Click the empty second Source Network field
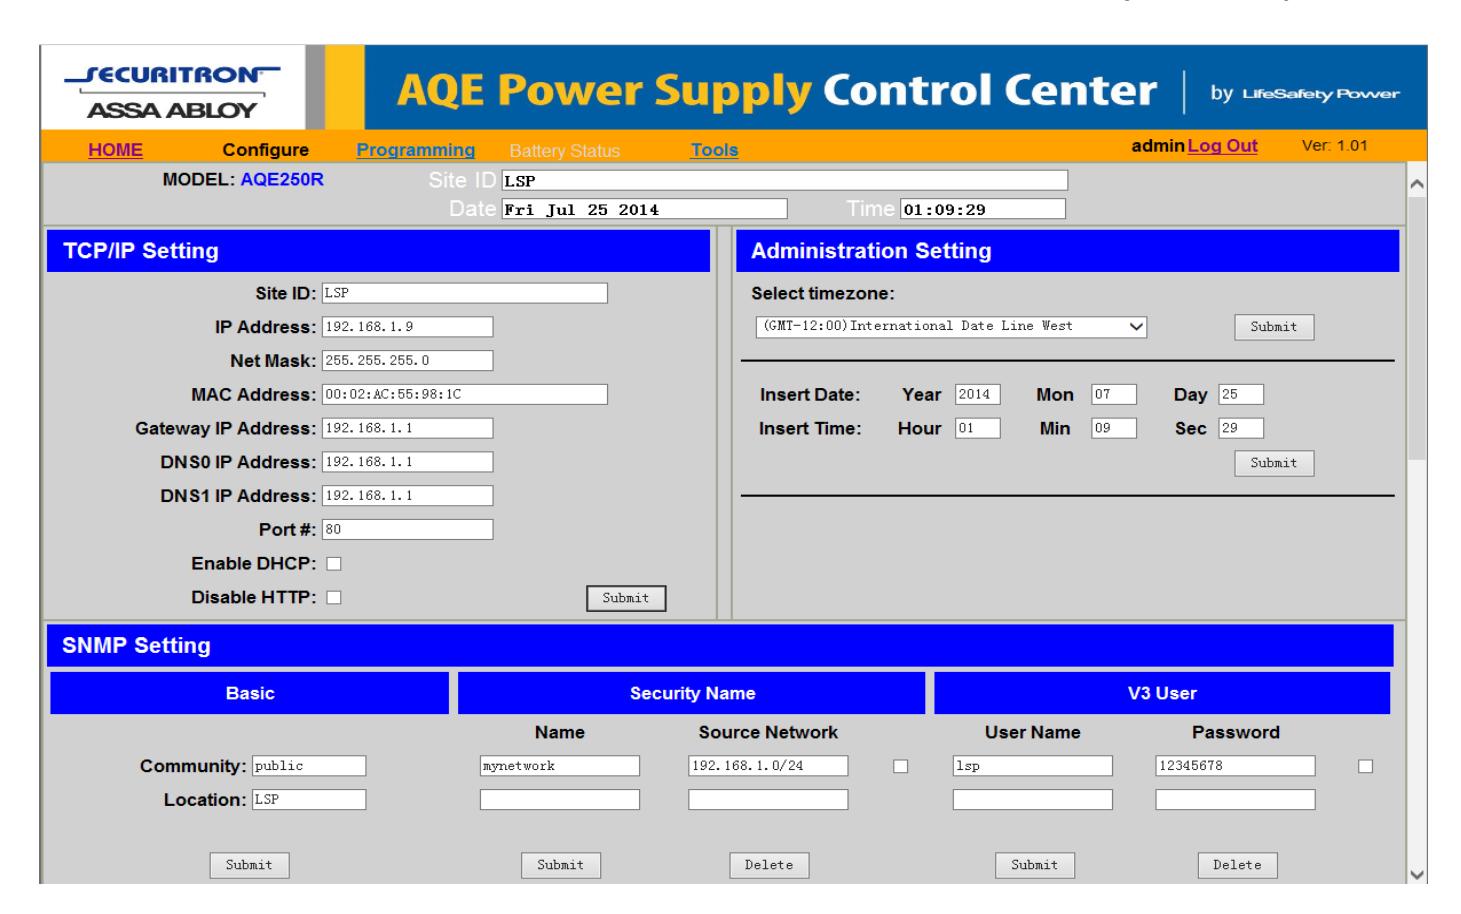 [768, 799]
